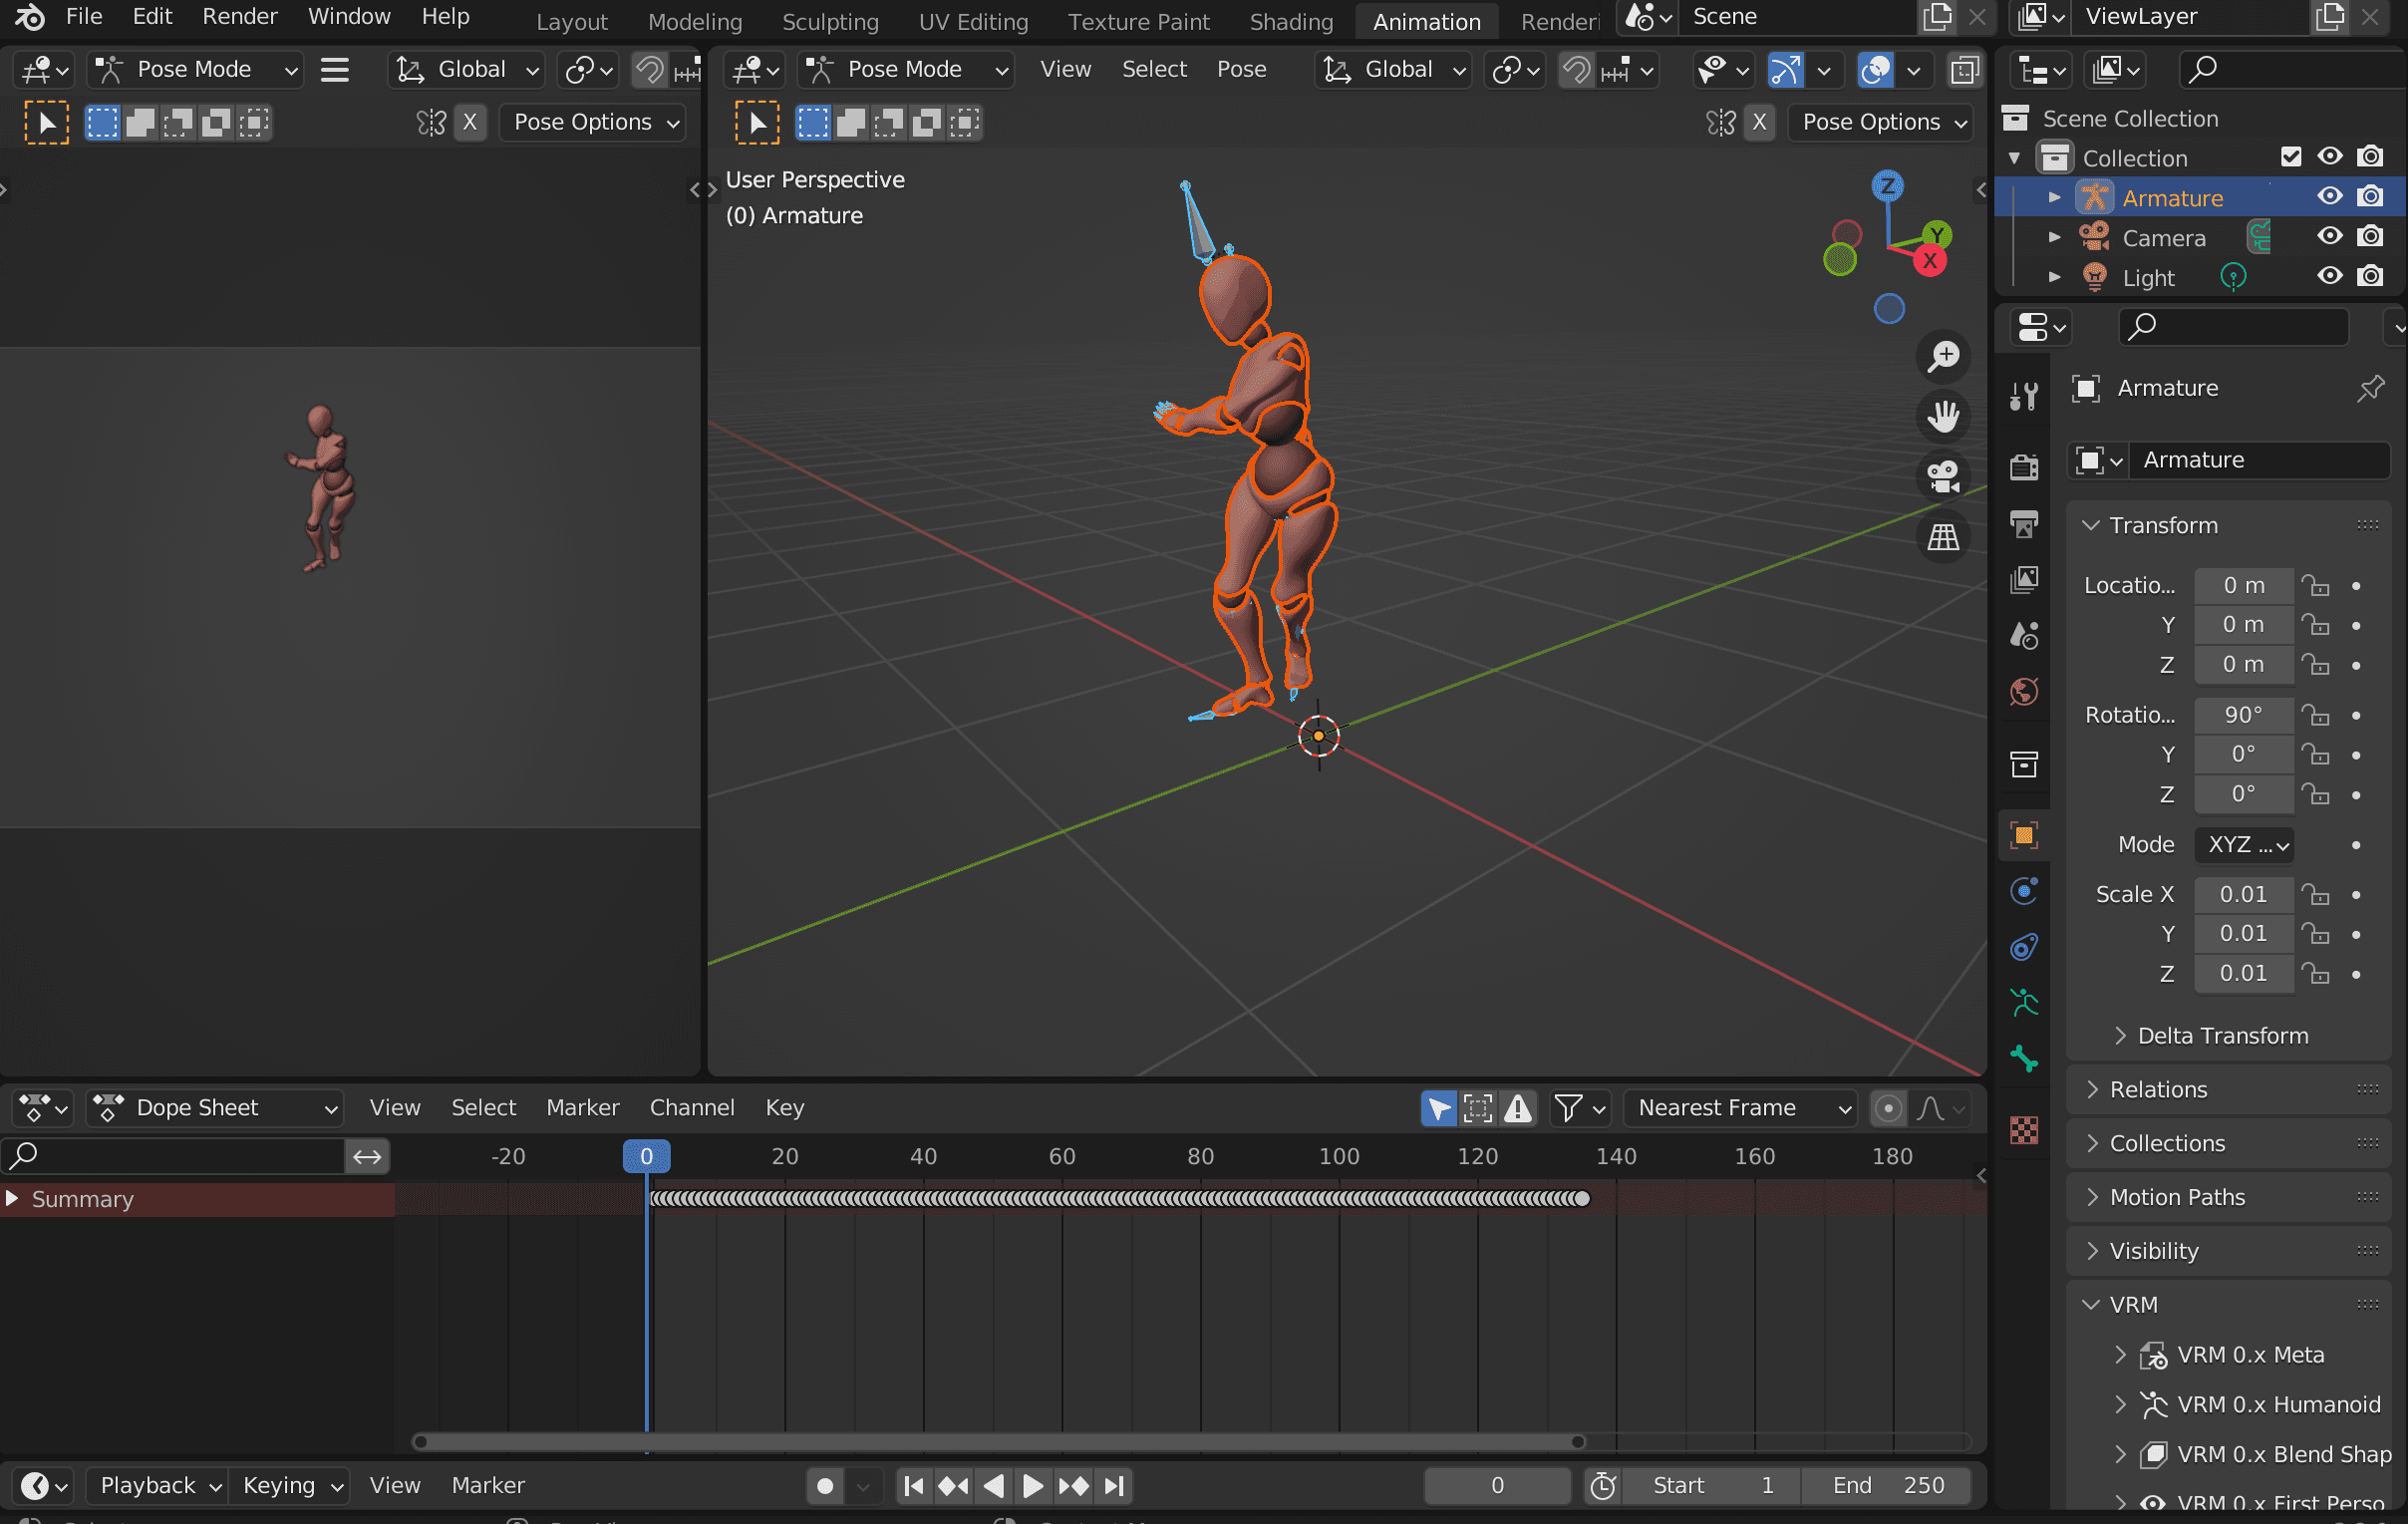Click the Blender logo in the menu bar

[x=29, y=17]
